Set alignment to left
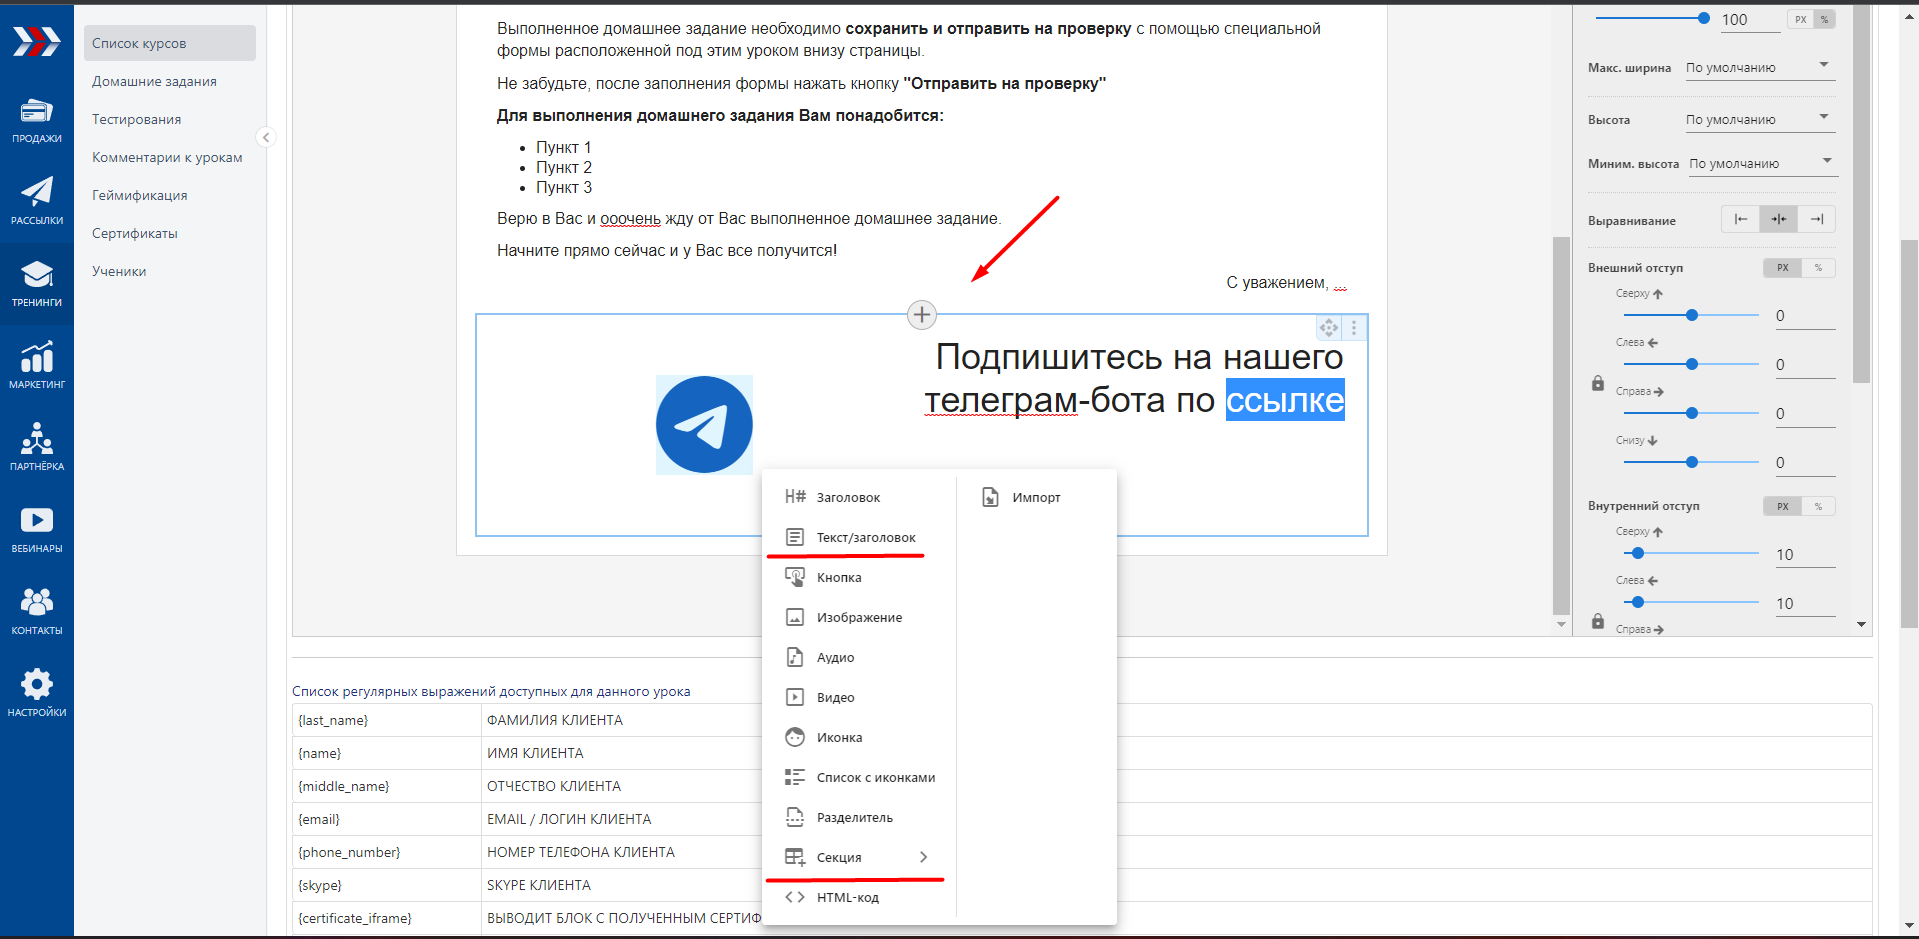This screenshot has width=1919, height=939. coord(1740,219)
